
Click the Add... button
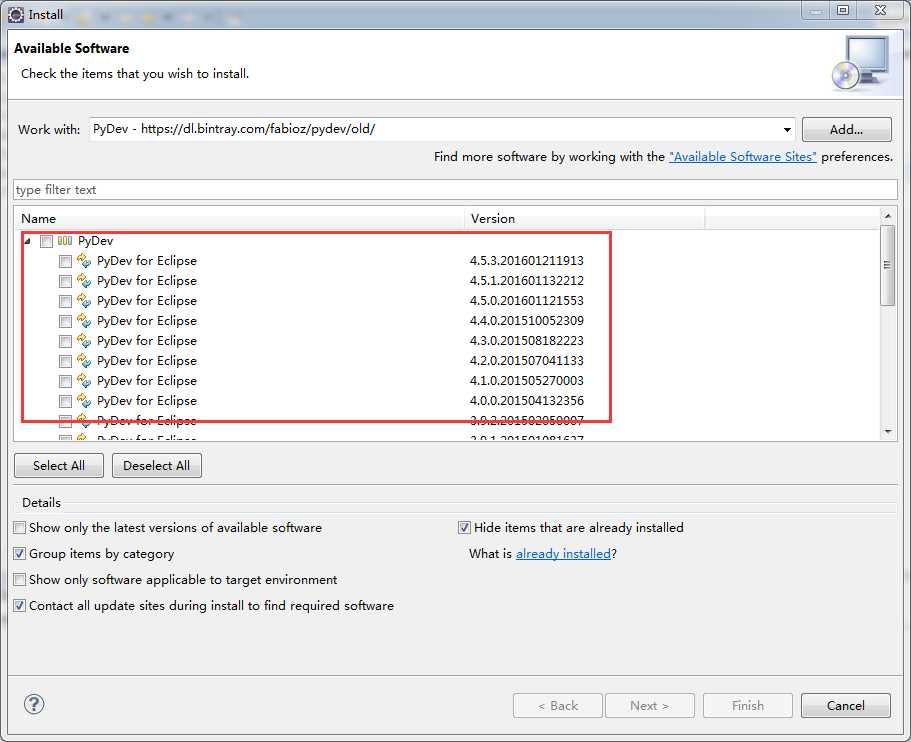847,130
